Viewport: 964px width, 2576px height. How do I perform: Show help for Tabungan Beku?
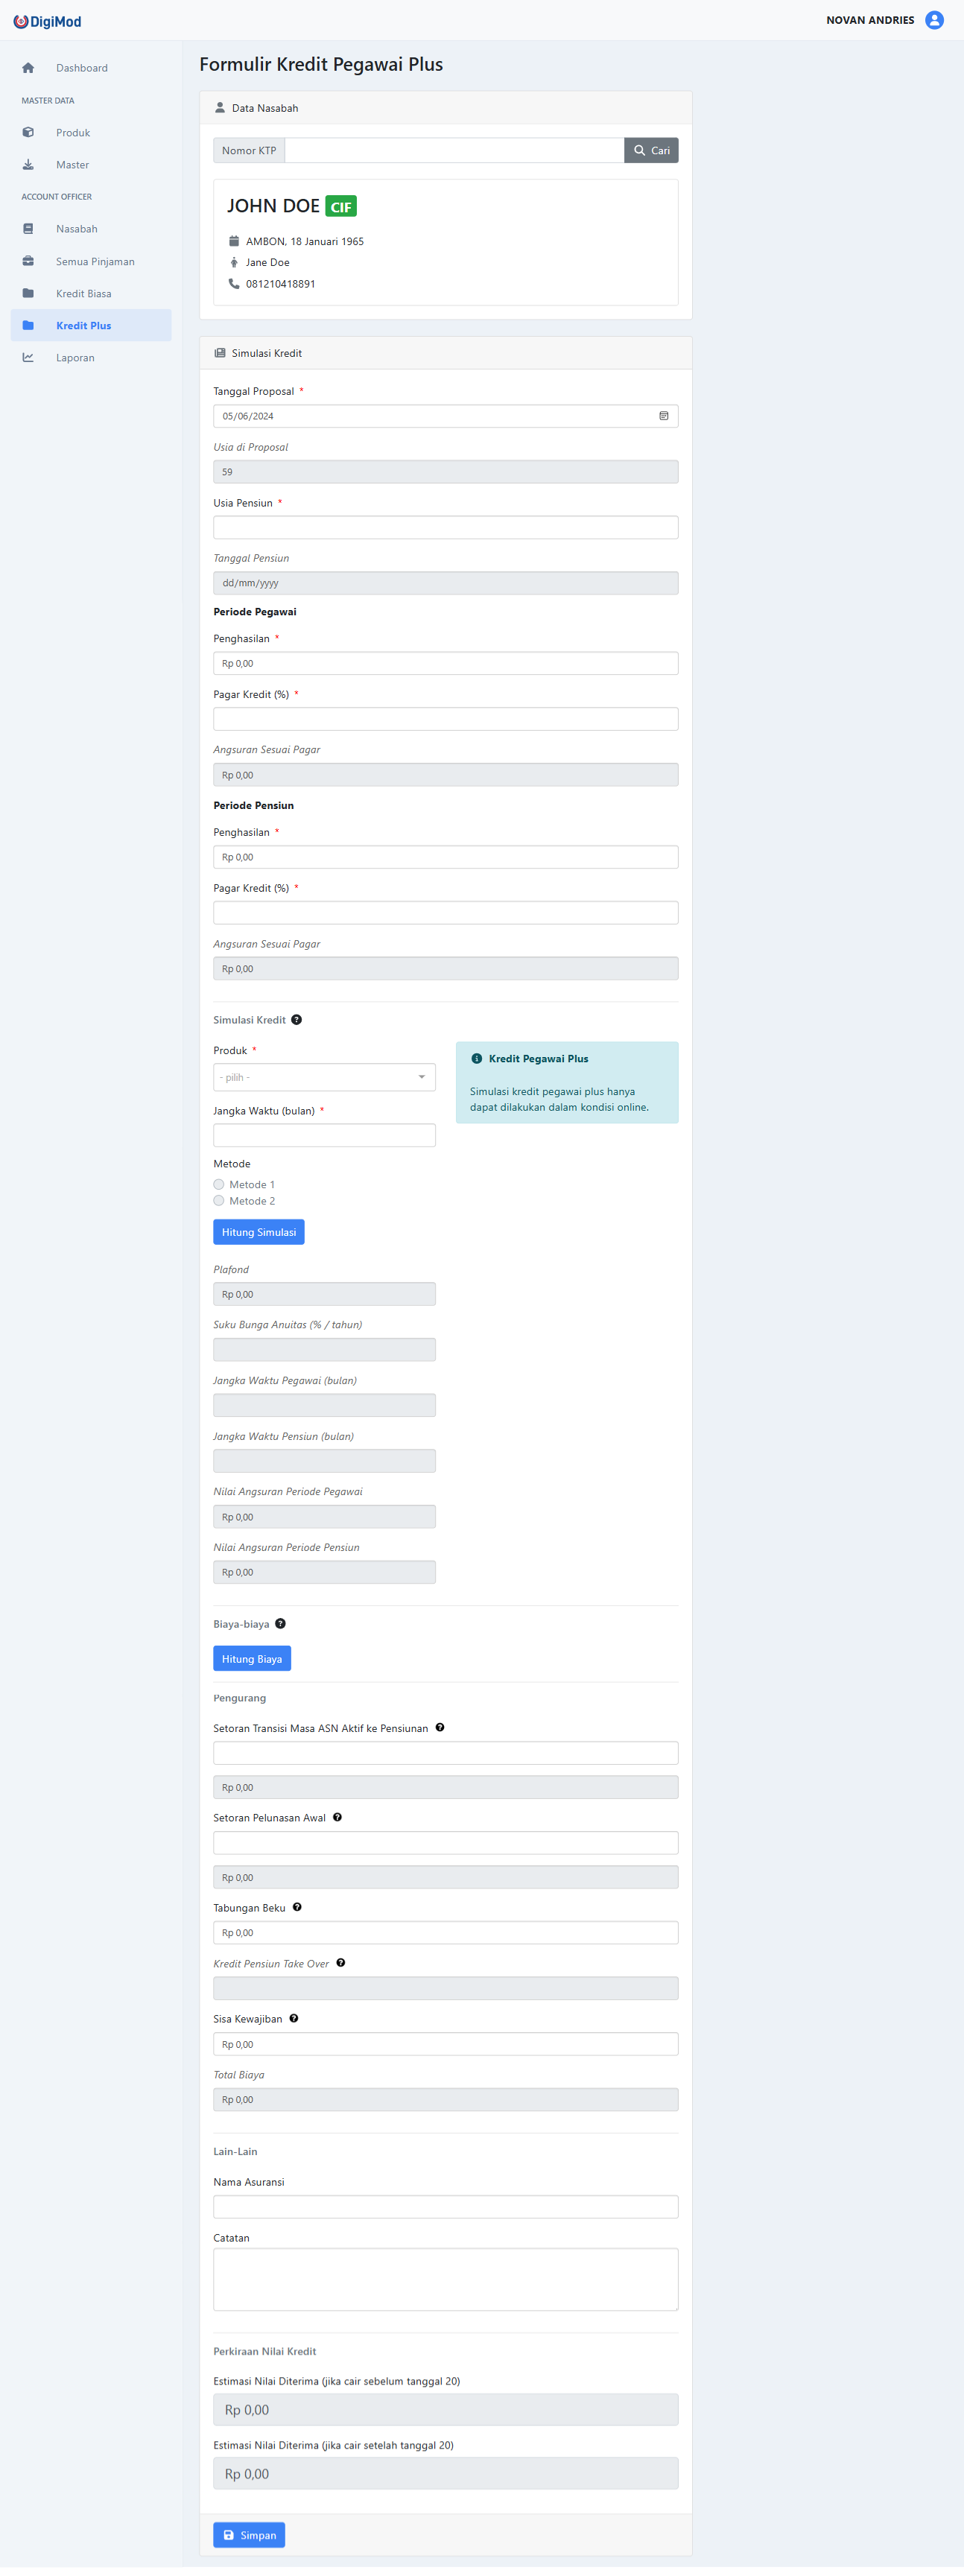297,1907
